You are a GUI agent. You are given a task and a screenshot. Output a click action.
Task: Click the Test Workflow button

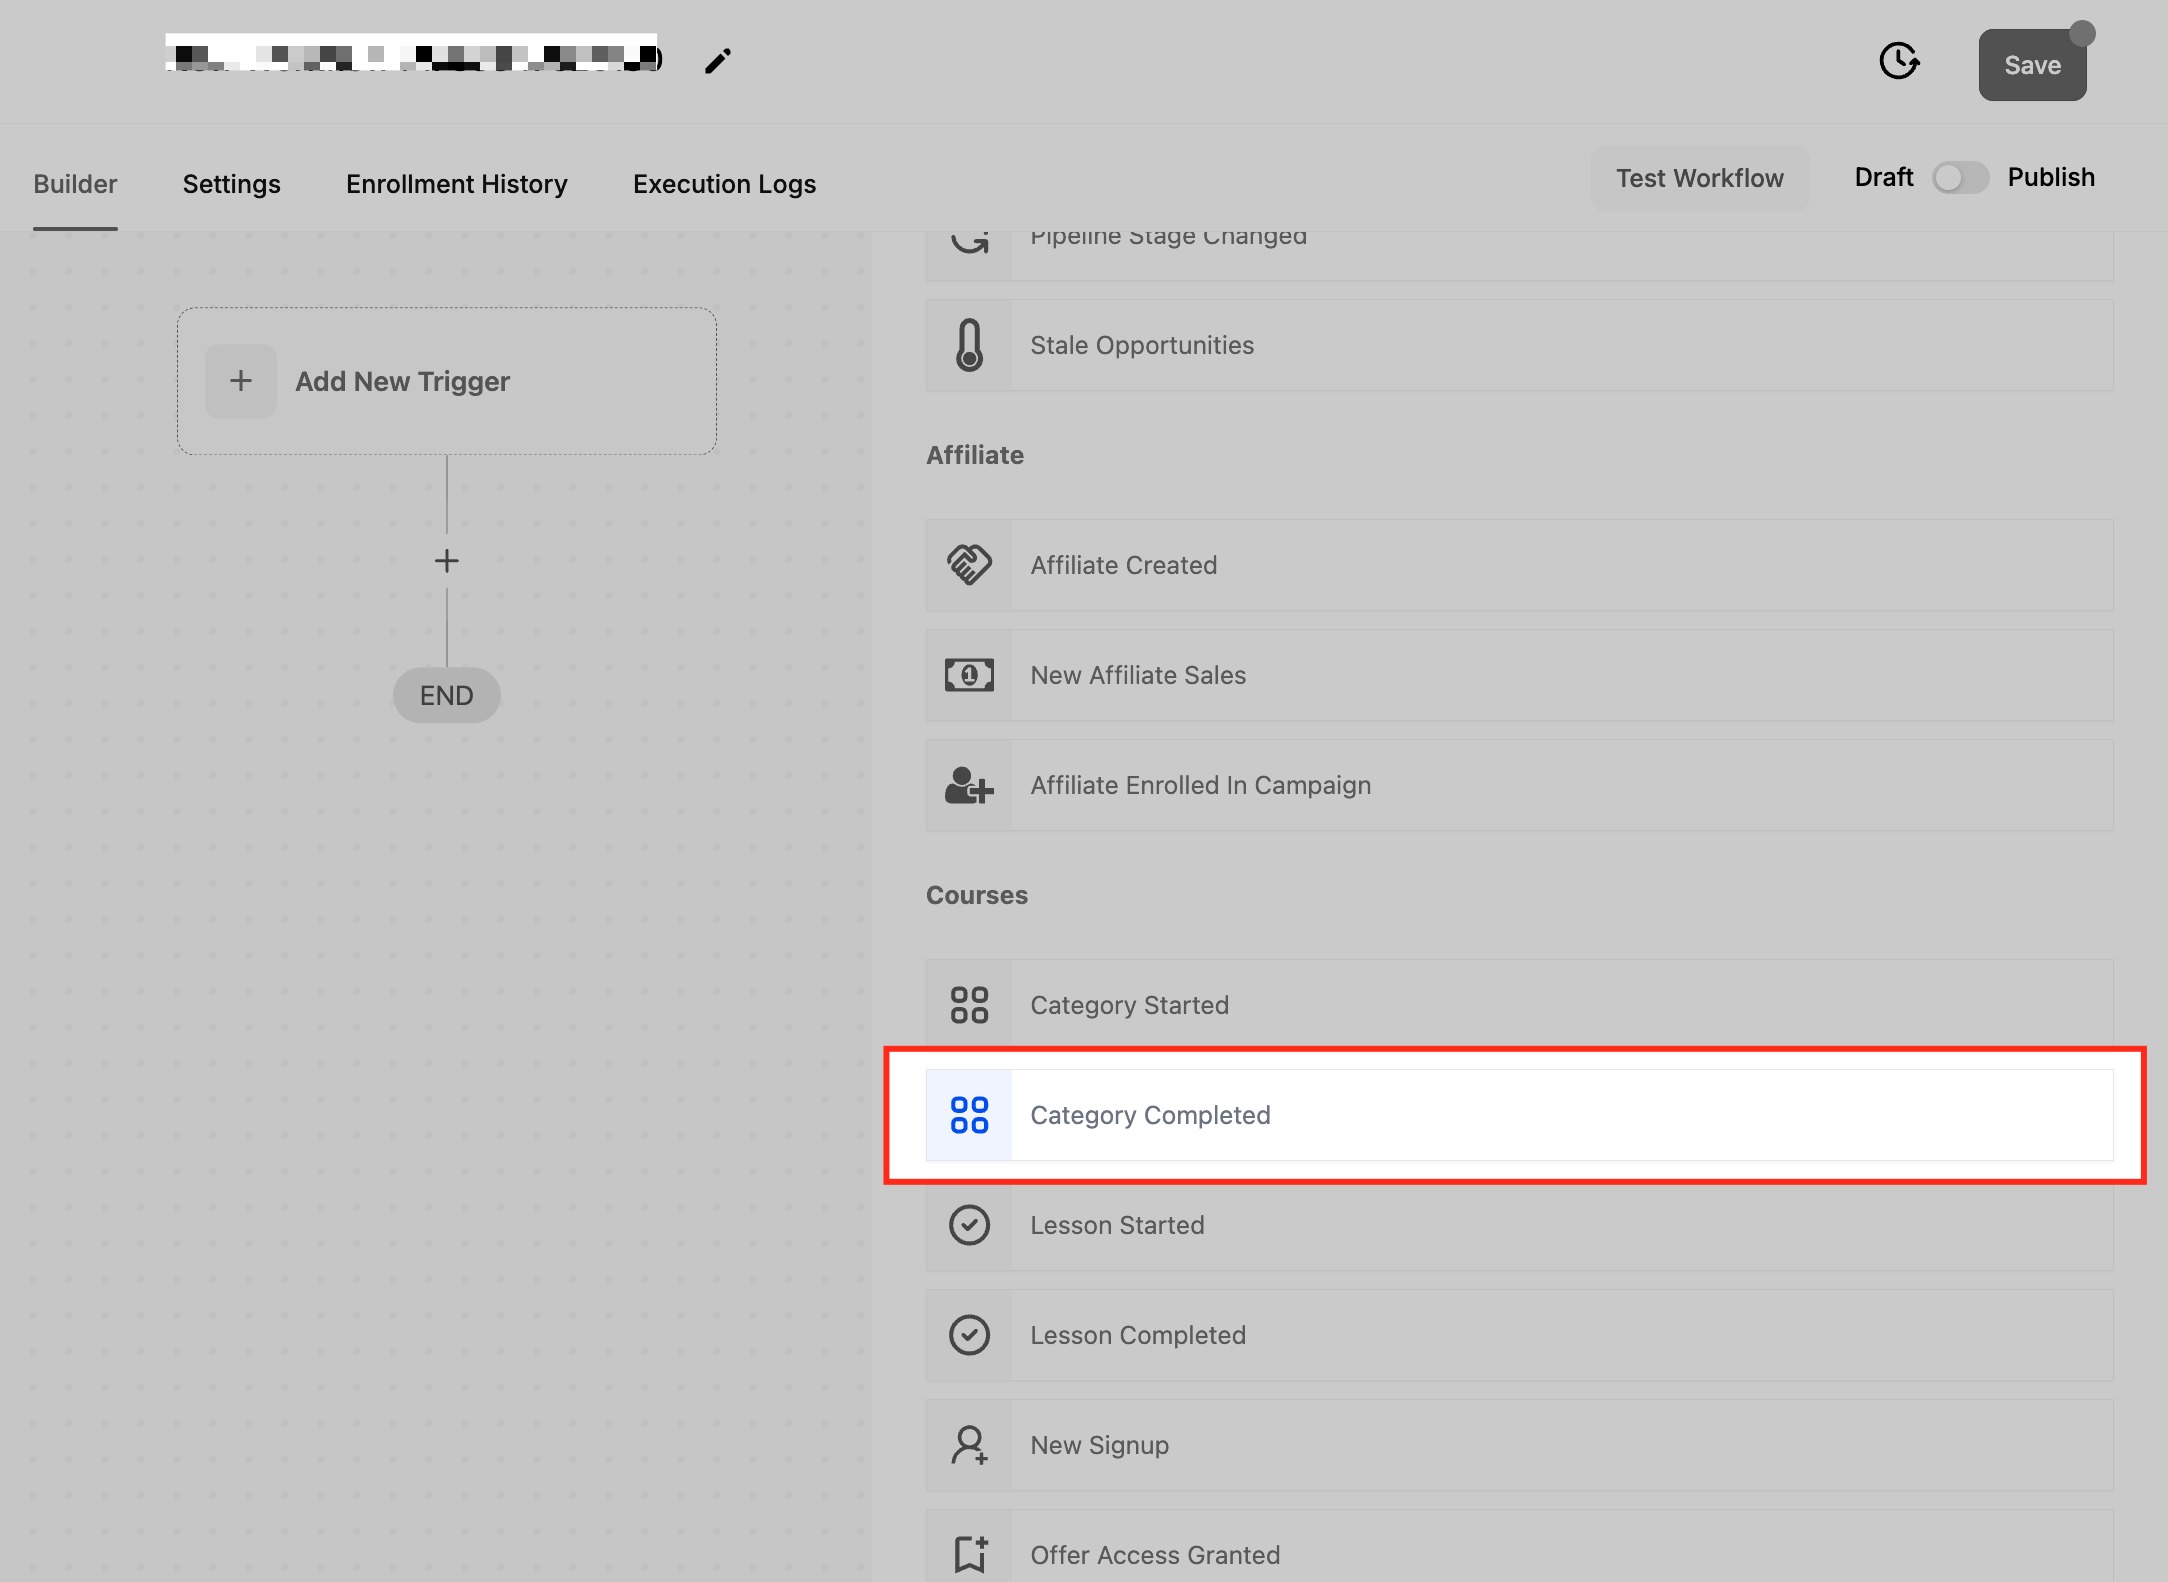point(1699,178)
